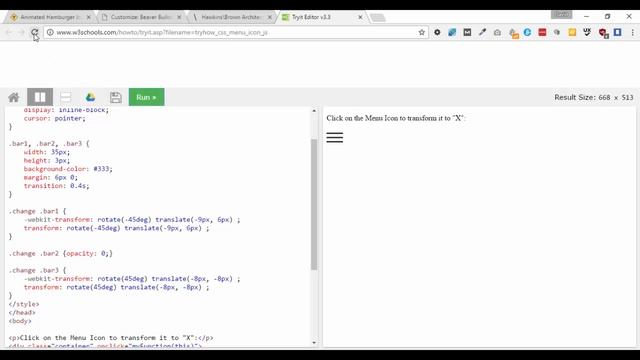Close the Customize: Beaver Builder tab
This screenshot has height=360, width=640.
[179, 17]
